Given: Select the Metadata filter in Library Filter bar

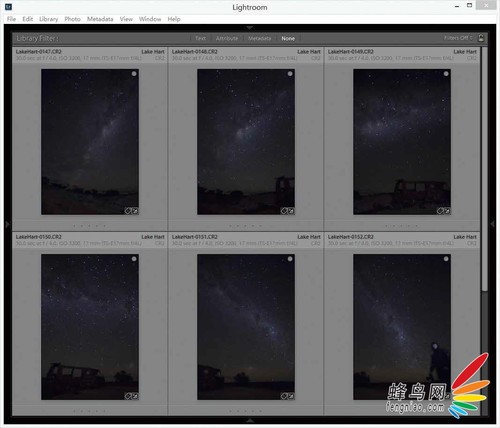Looking at the screenshot, I should 259,38.
